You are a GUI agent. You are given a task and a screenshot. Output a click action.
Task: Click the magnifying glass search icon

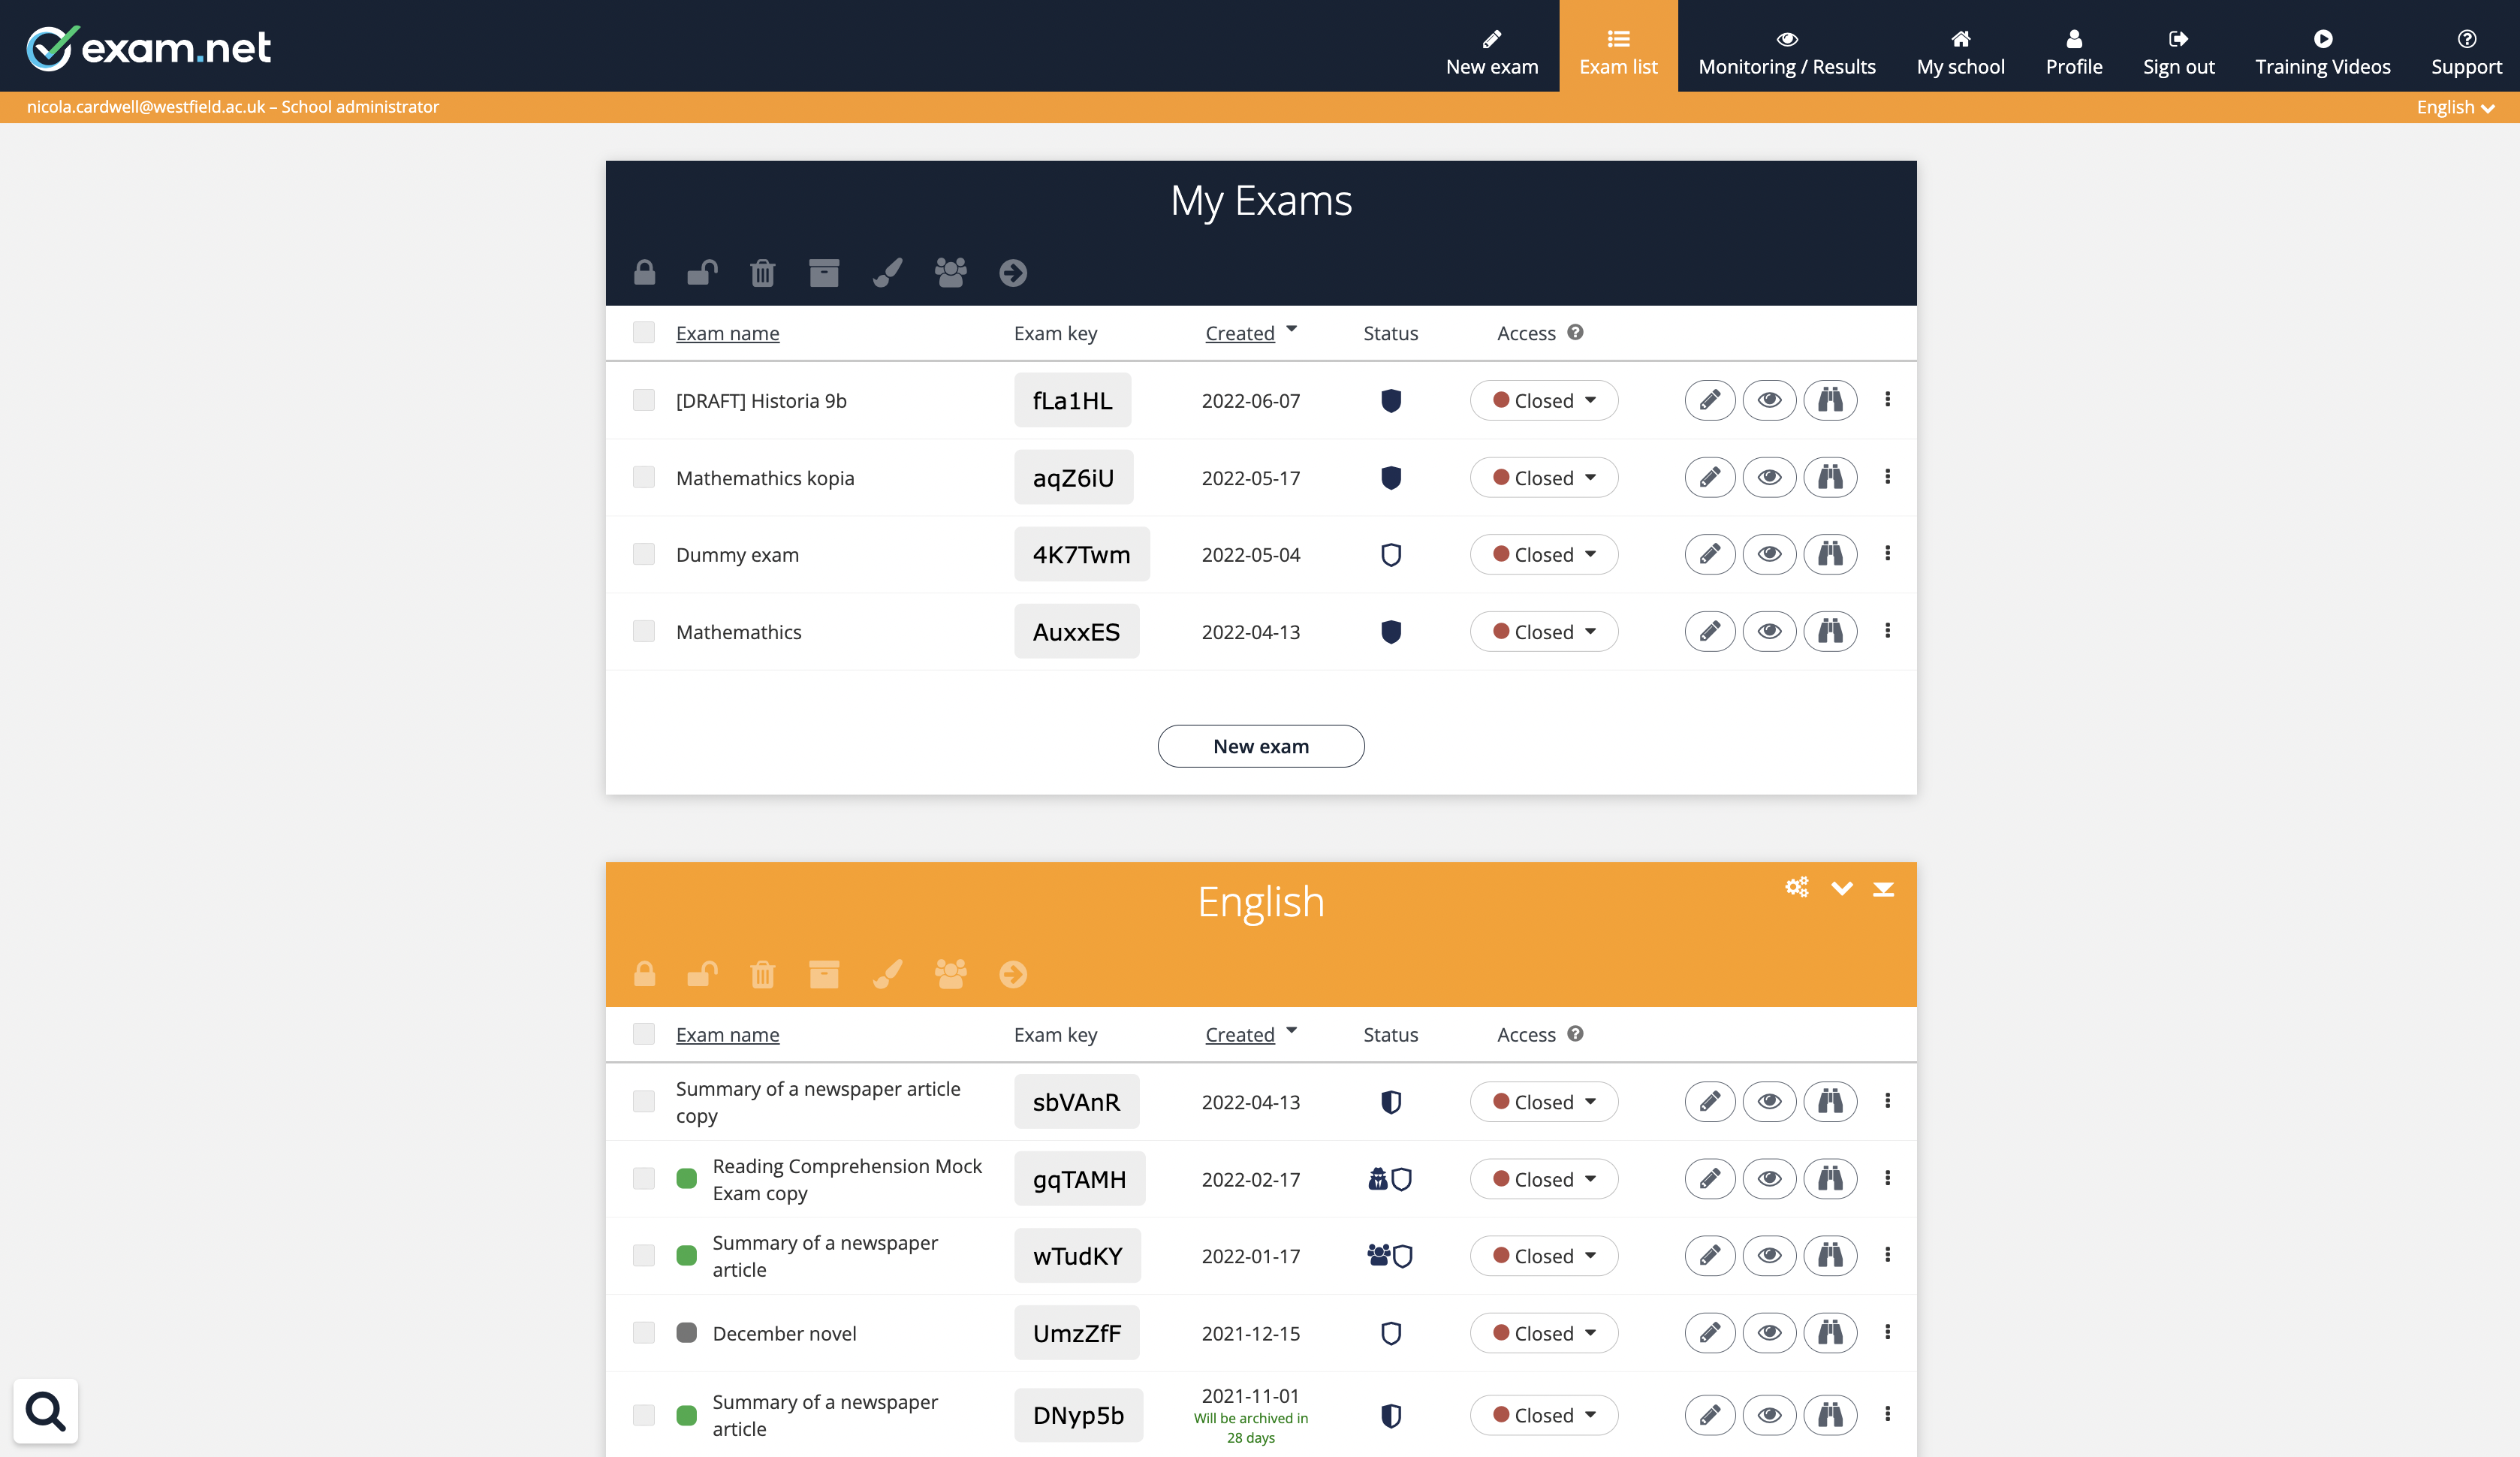coord(45,1411)
